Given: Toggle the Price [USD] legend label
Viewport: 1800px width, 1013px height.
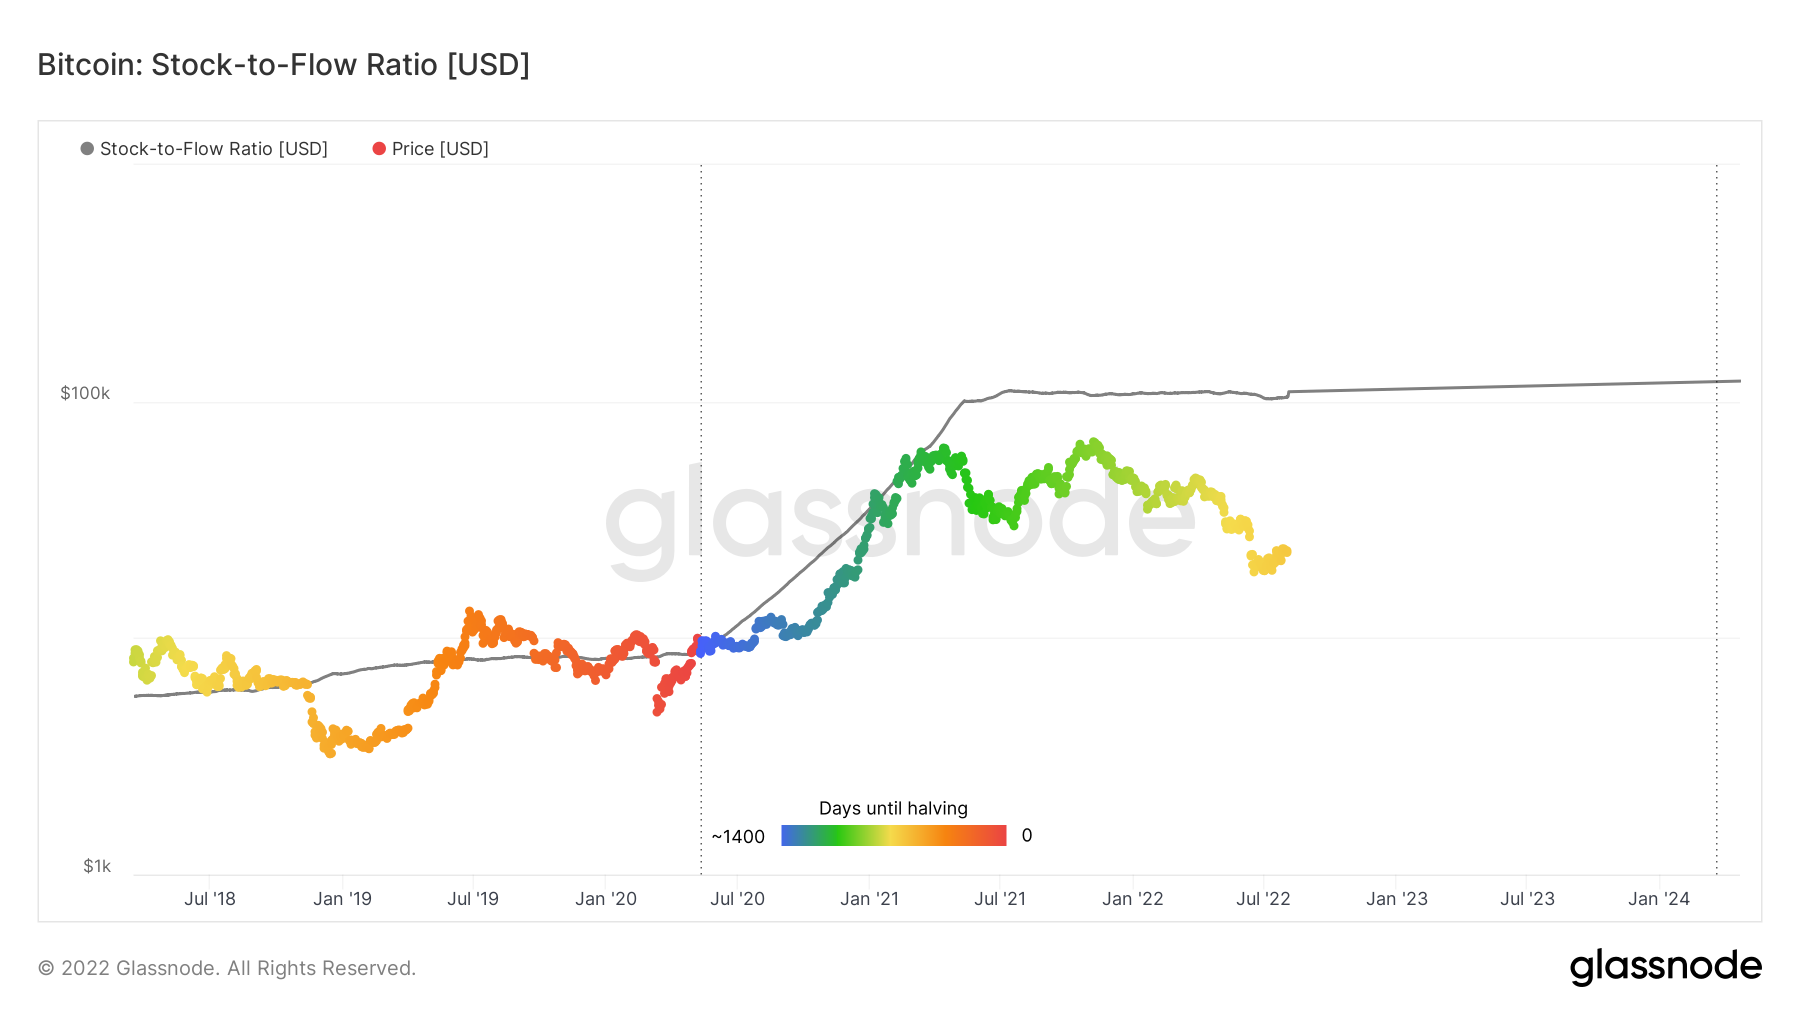Looking at the screenshot, I should pos(440,149).
